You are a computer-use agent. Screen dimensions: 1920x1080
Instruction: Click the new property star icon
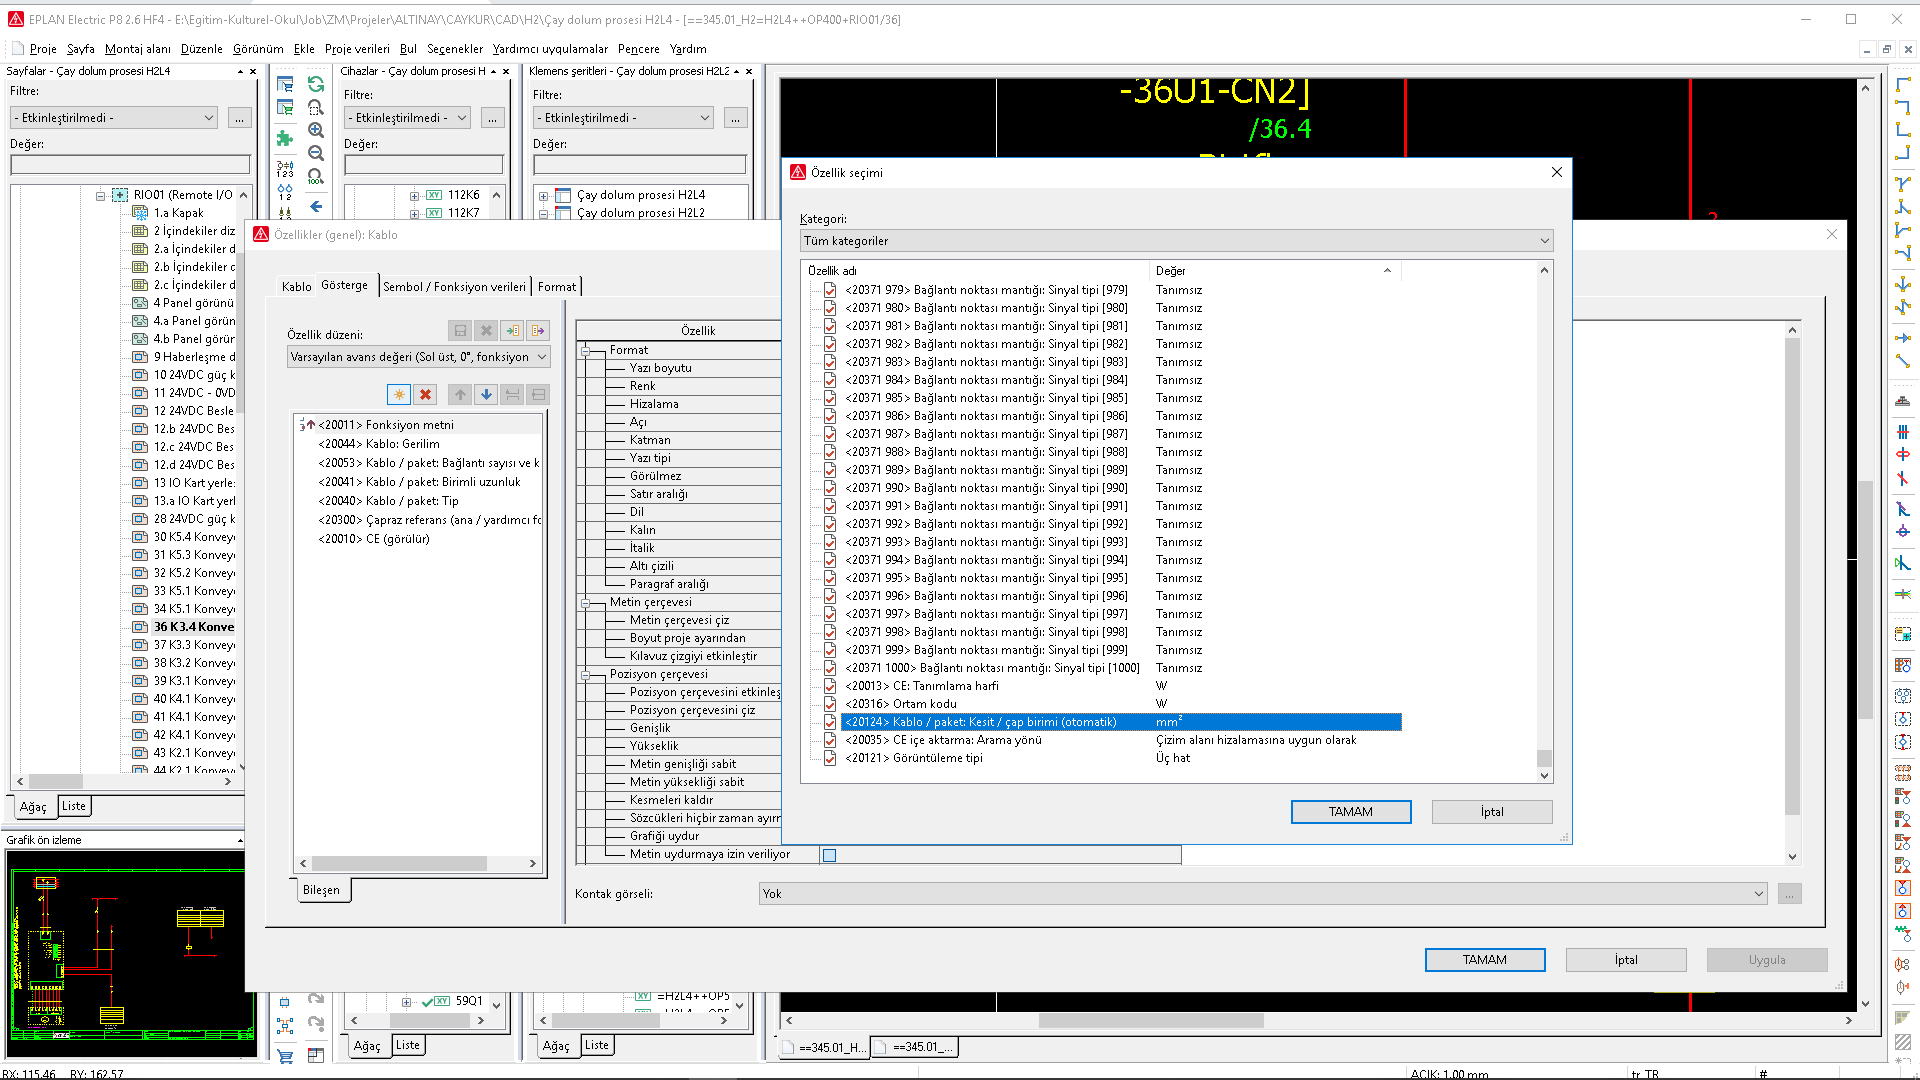tap(399, 394)
